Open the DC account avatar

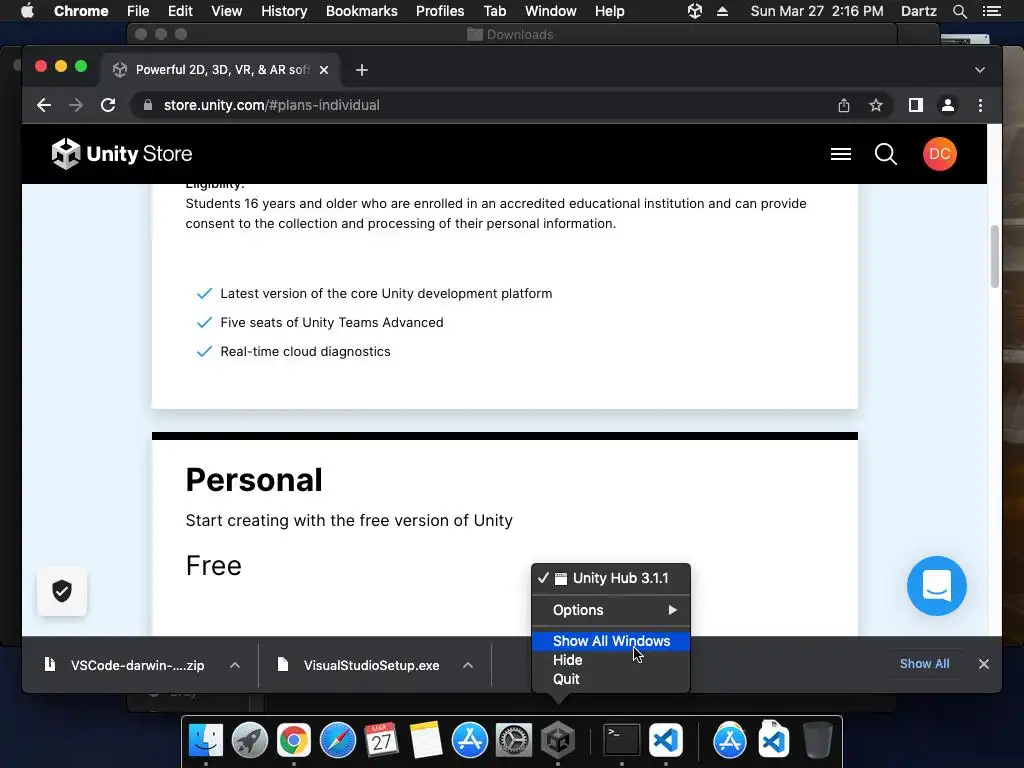pyautogui.click(x=940, y=154)
